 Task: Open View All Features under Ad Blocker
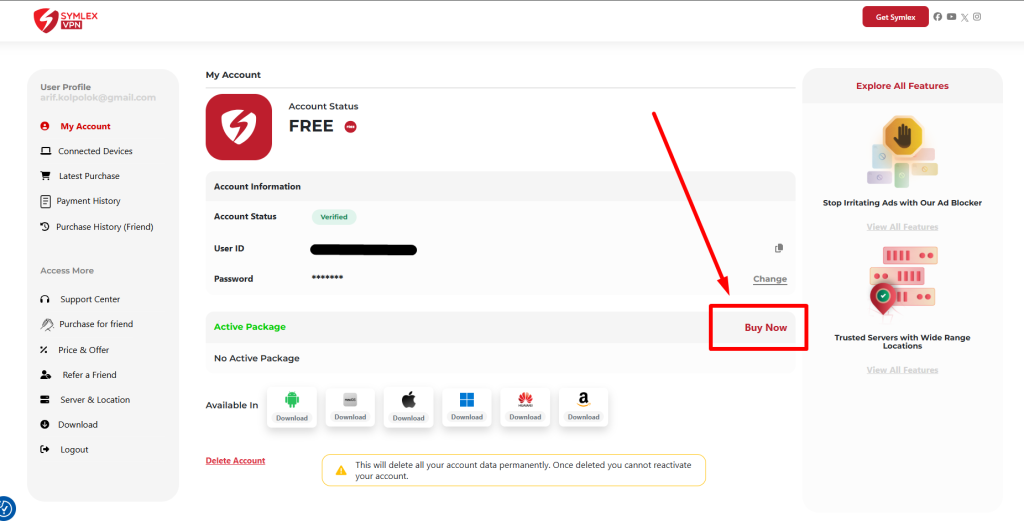pyautogui.click(x=902, y=227)
